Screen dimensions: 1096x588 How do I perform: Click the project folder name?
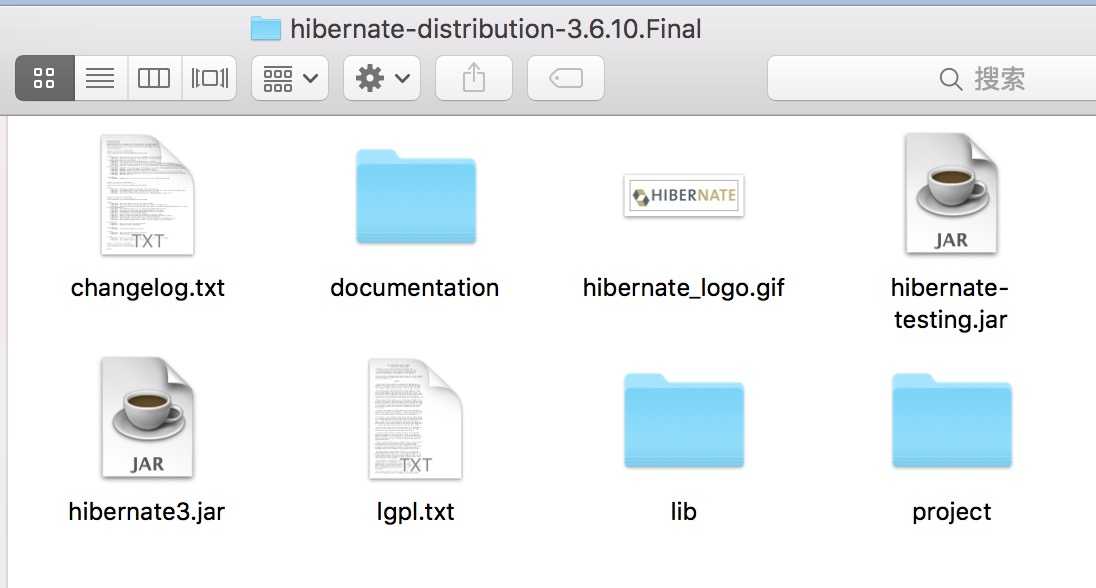coord(951,512)
